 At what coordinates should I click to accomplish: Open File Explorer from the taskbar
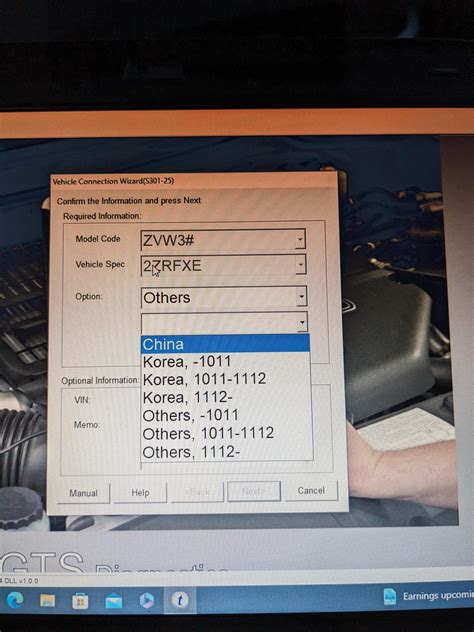[x=48, y=601]
